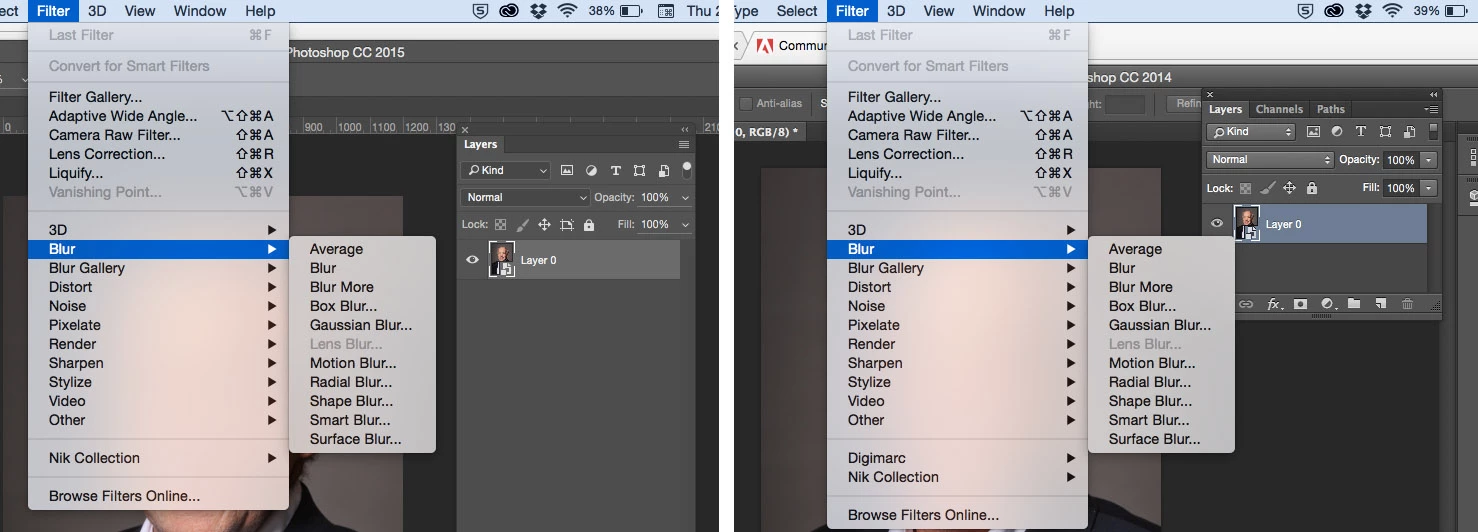This screenshot has height=532, width=1478.
Task: Click delete layer trash icon in CC 2014 panel
Action: pyautogui.click(x=1407, y=304)
